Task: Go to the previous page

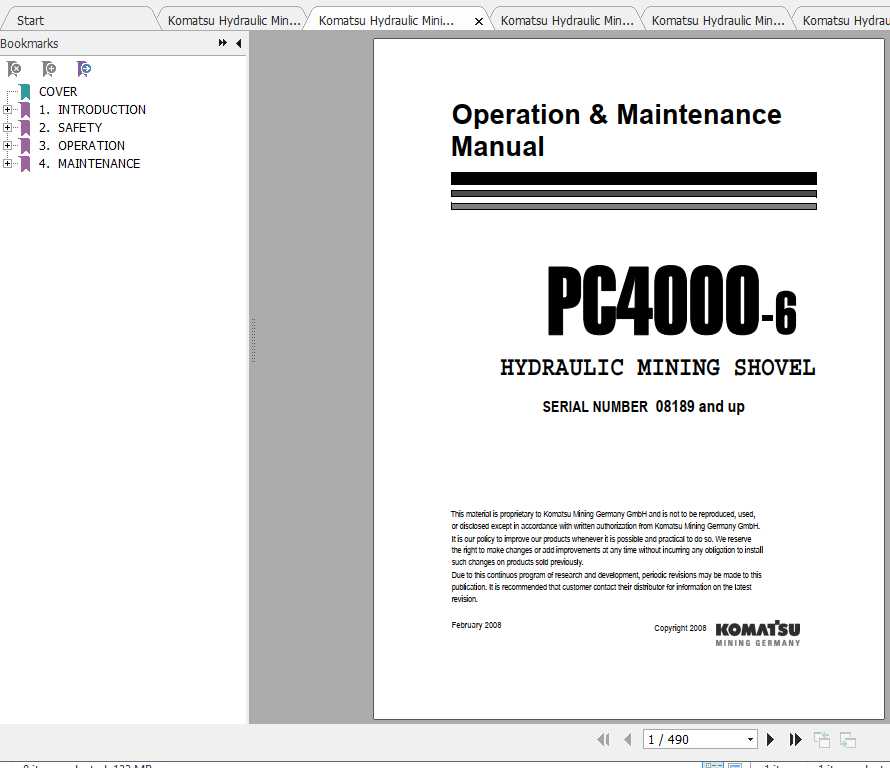Action: (x=628, y=740)
